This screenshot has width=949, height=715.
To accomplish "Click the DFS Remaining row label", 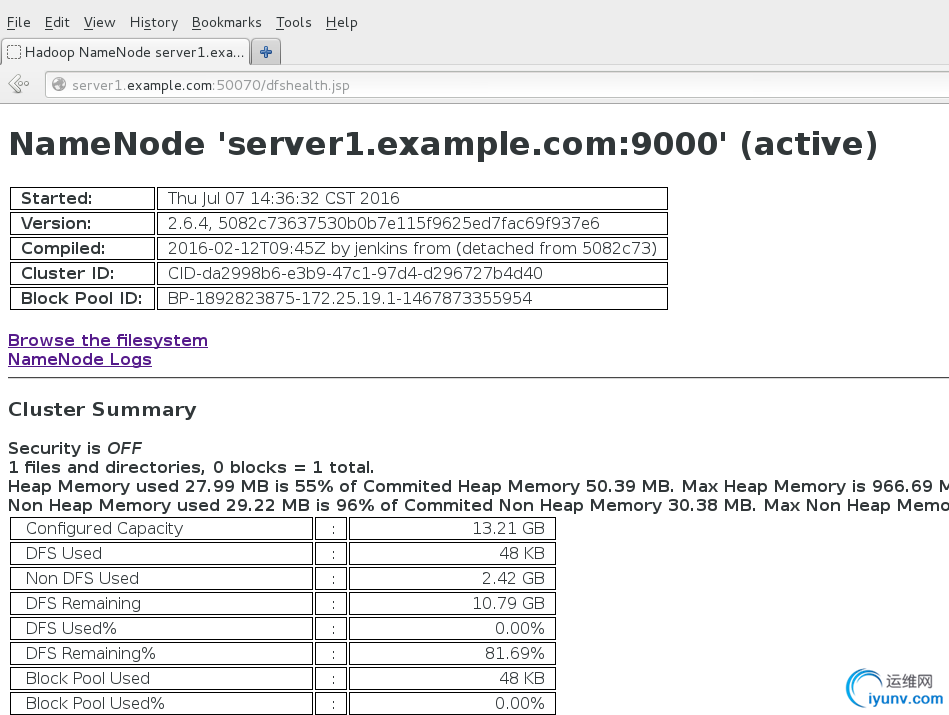I will [162, 604].
